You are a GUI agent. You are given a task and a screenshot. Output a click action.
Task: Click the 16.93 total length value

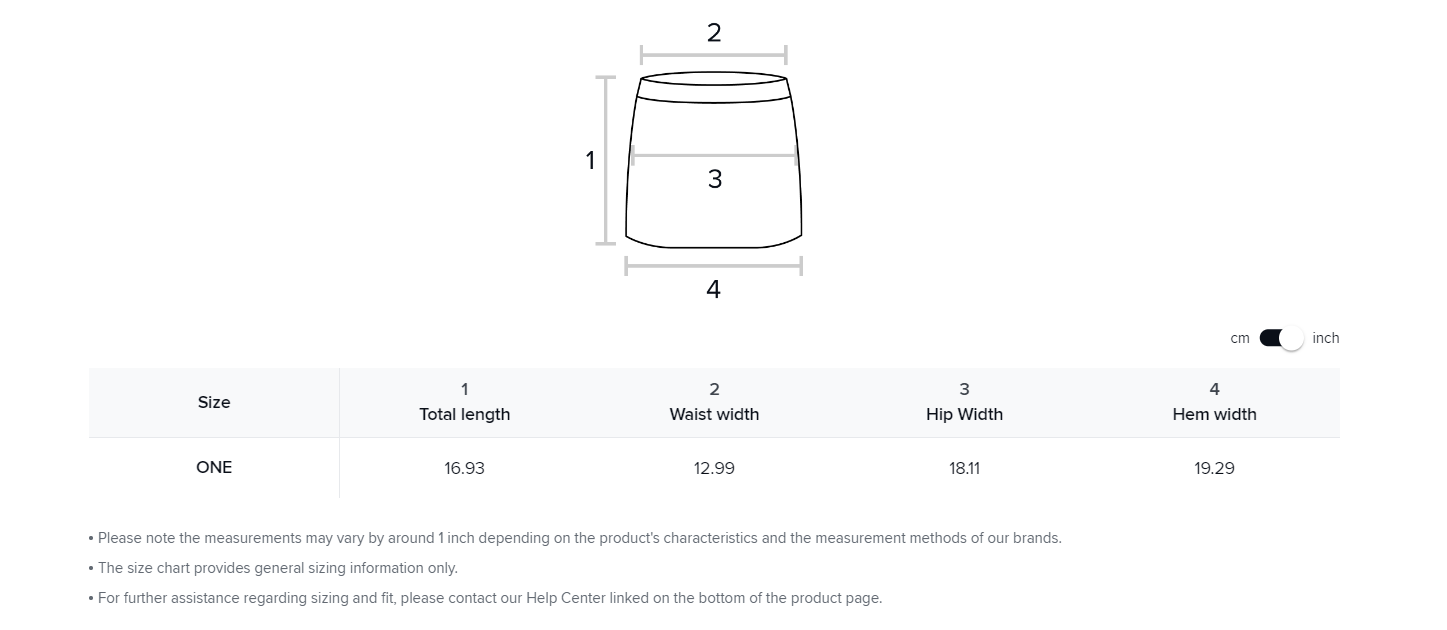click(x=464, y=468)
